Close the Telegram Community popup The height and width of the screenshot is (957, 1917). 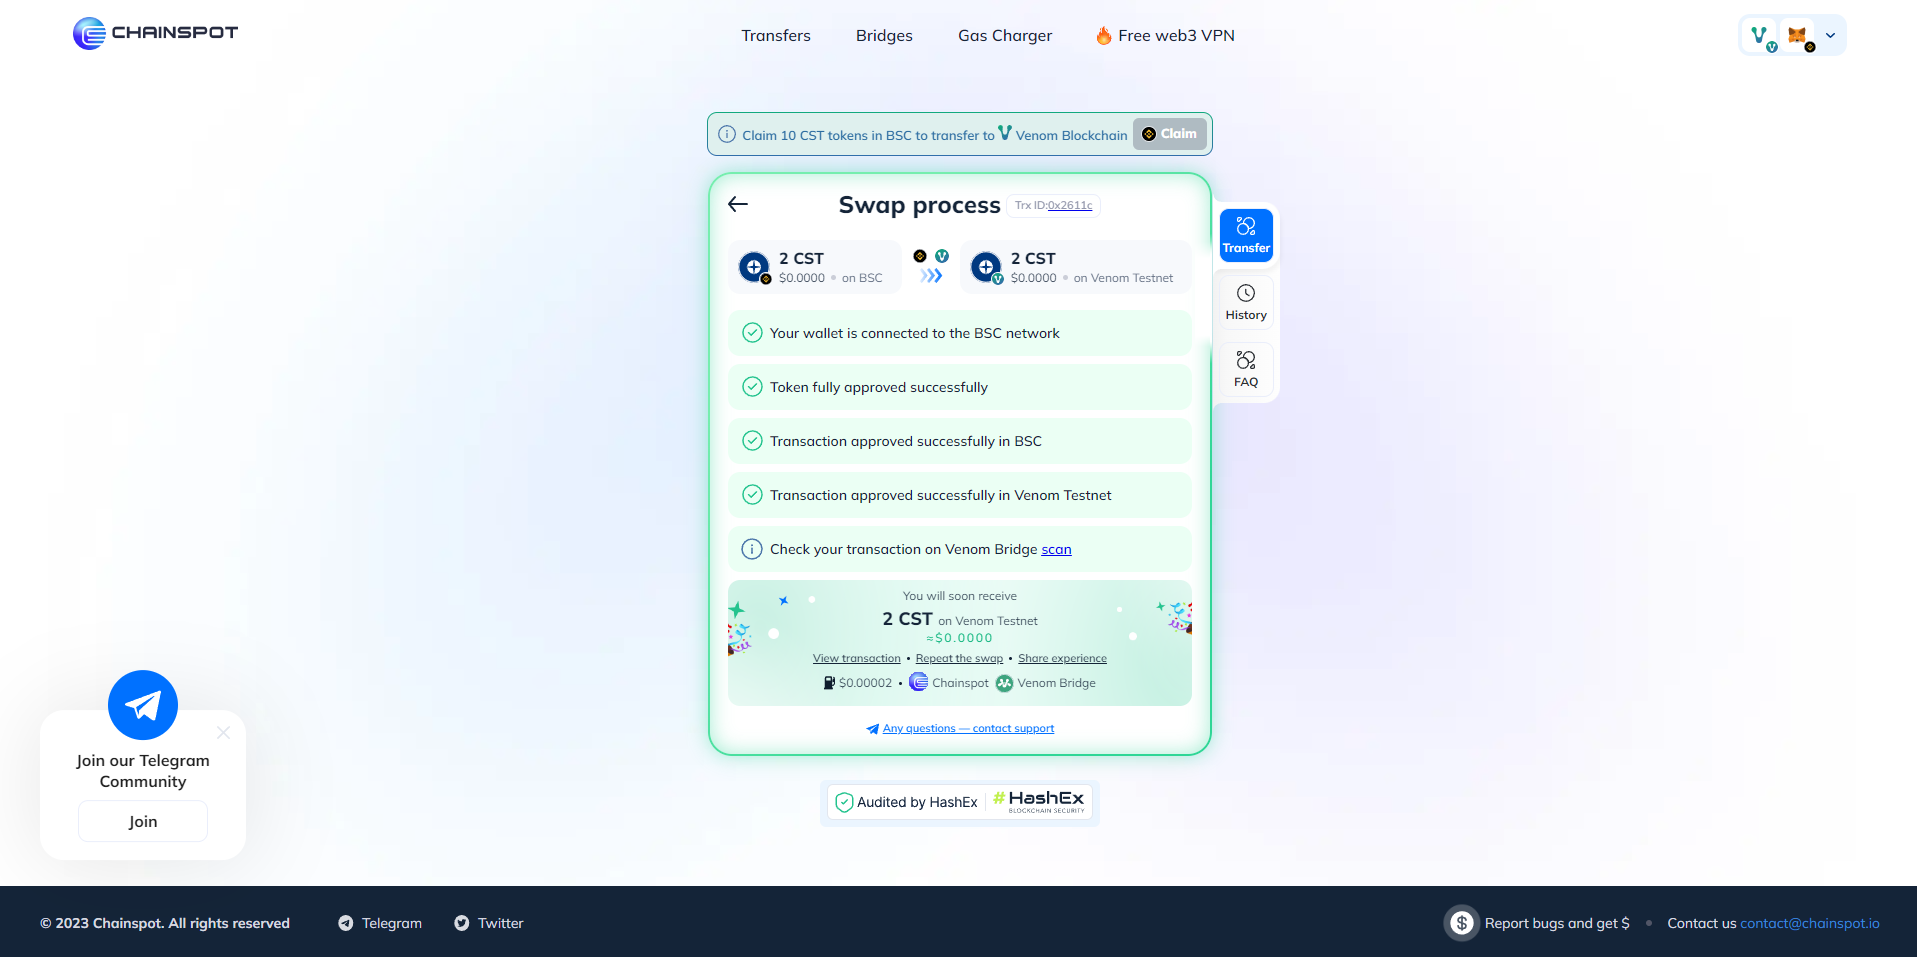point(223,733)
